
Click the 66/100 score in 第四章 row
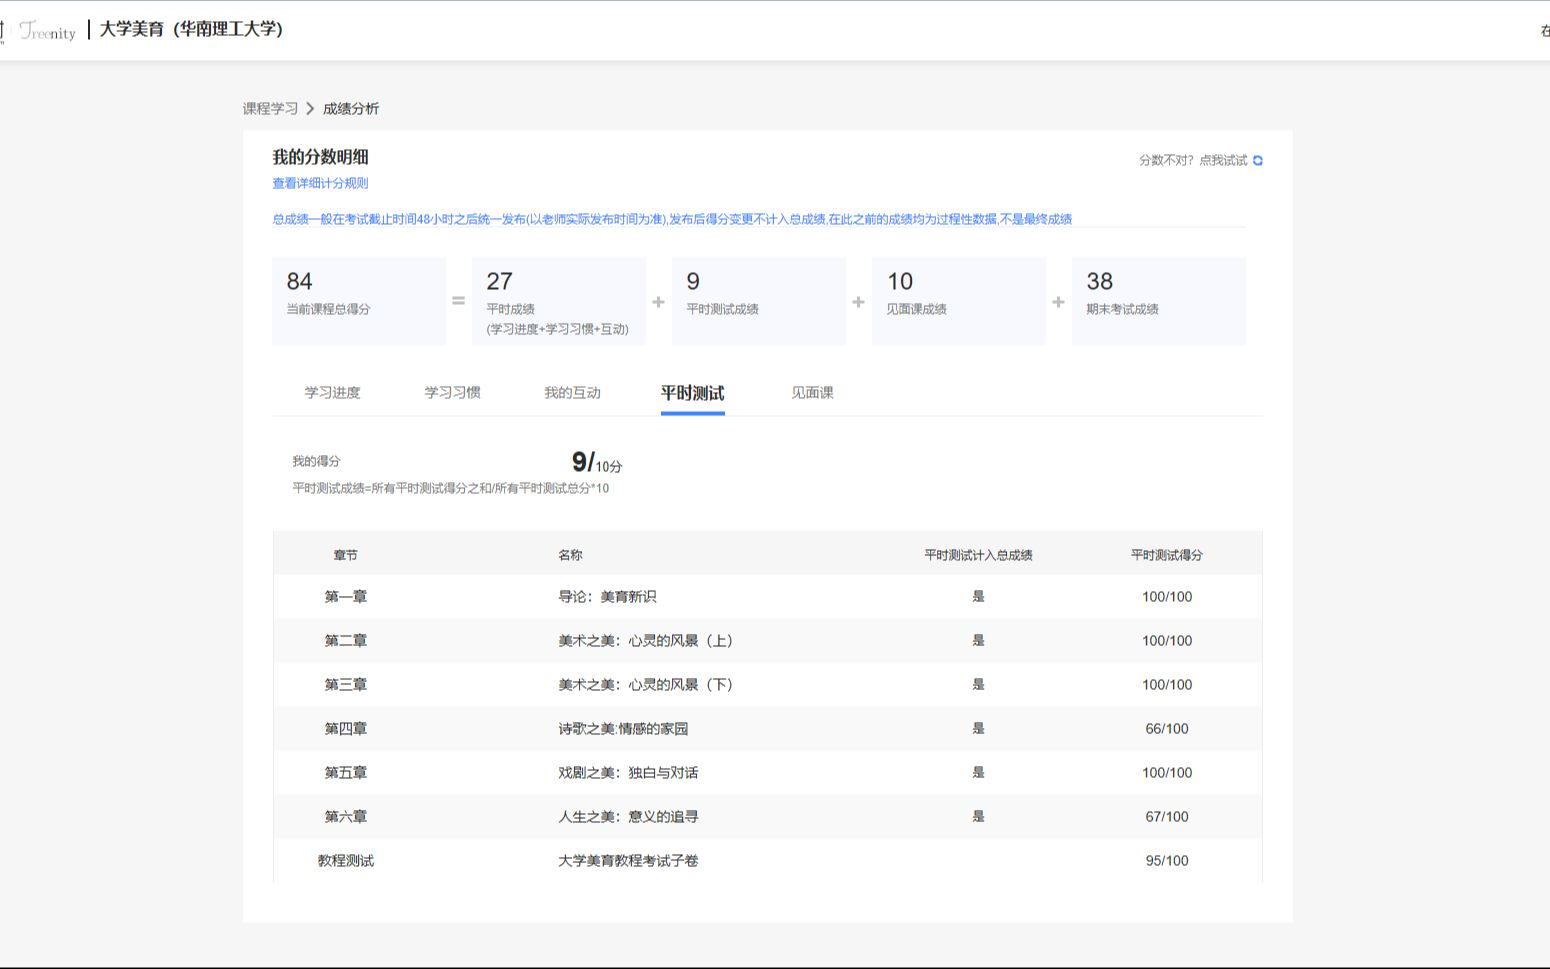tap(1167, 729)
